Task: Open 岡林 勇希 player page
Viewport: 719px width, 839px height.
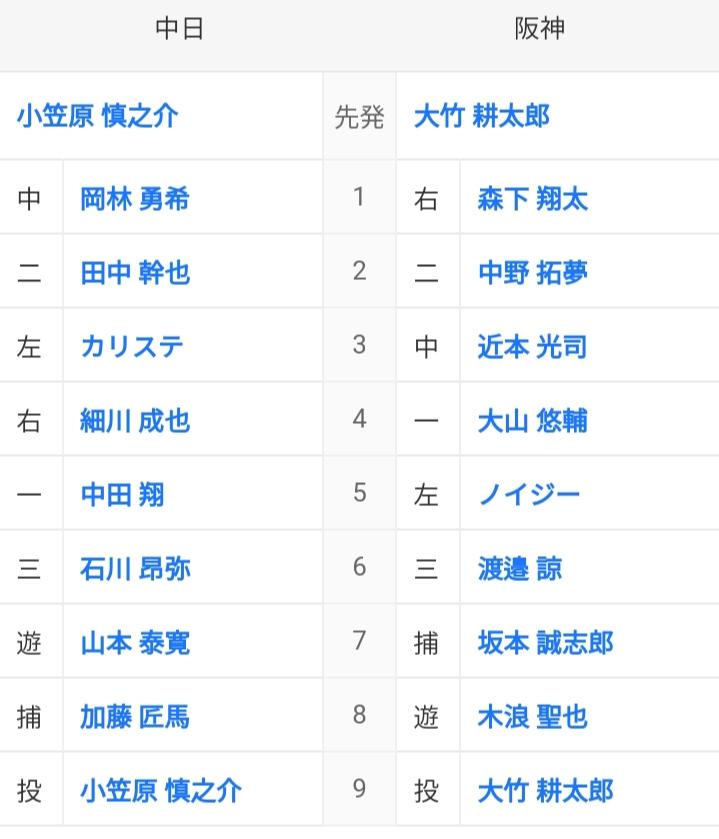Action: 135,199
